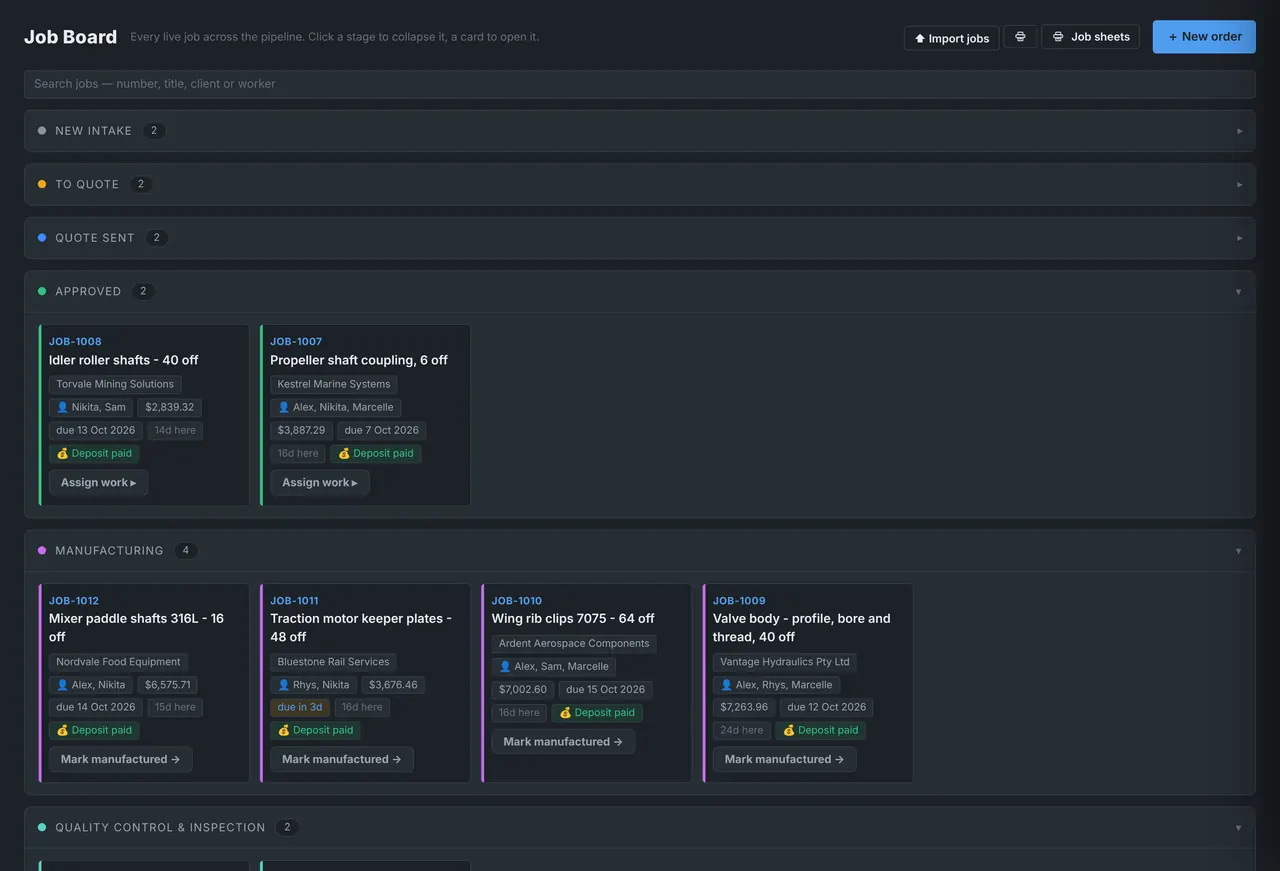The width and height of the screenshot is (1280, 871).
Task: Click money bag icon on JOB-1010 Deposit paid
Action: pyautogui.click(x=565, y=713)
